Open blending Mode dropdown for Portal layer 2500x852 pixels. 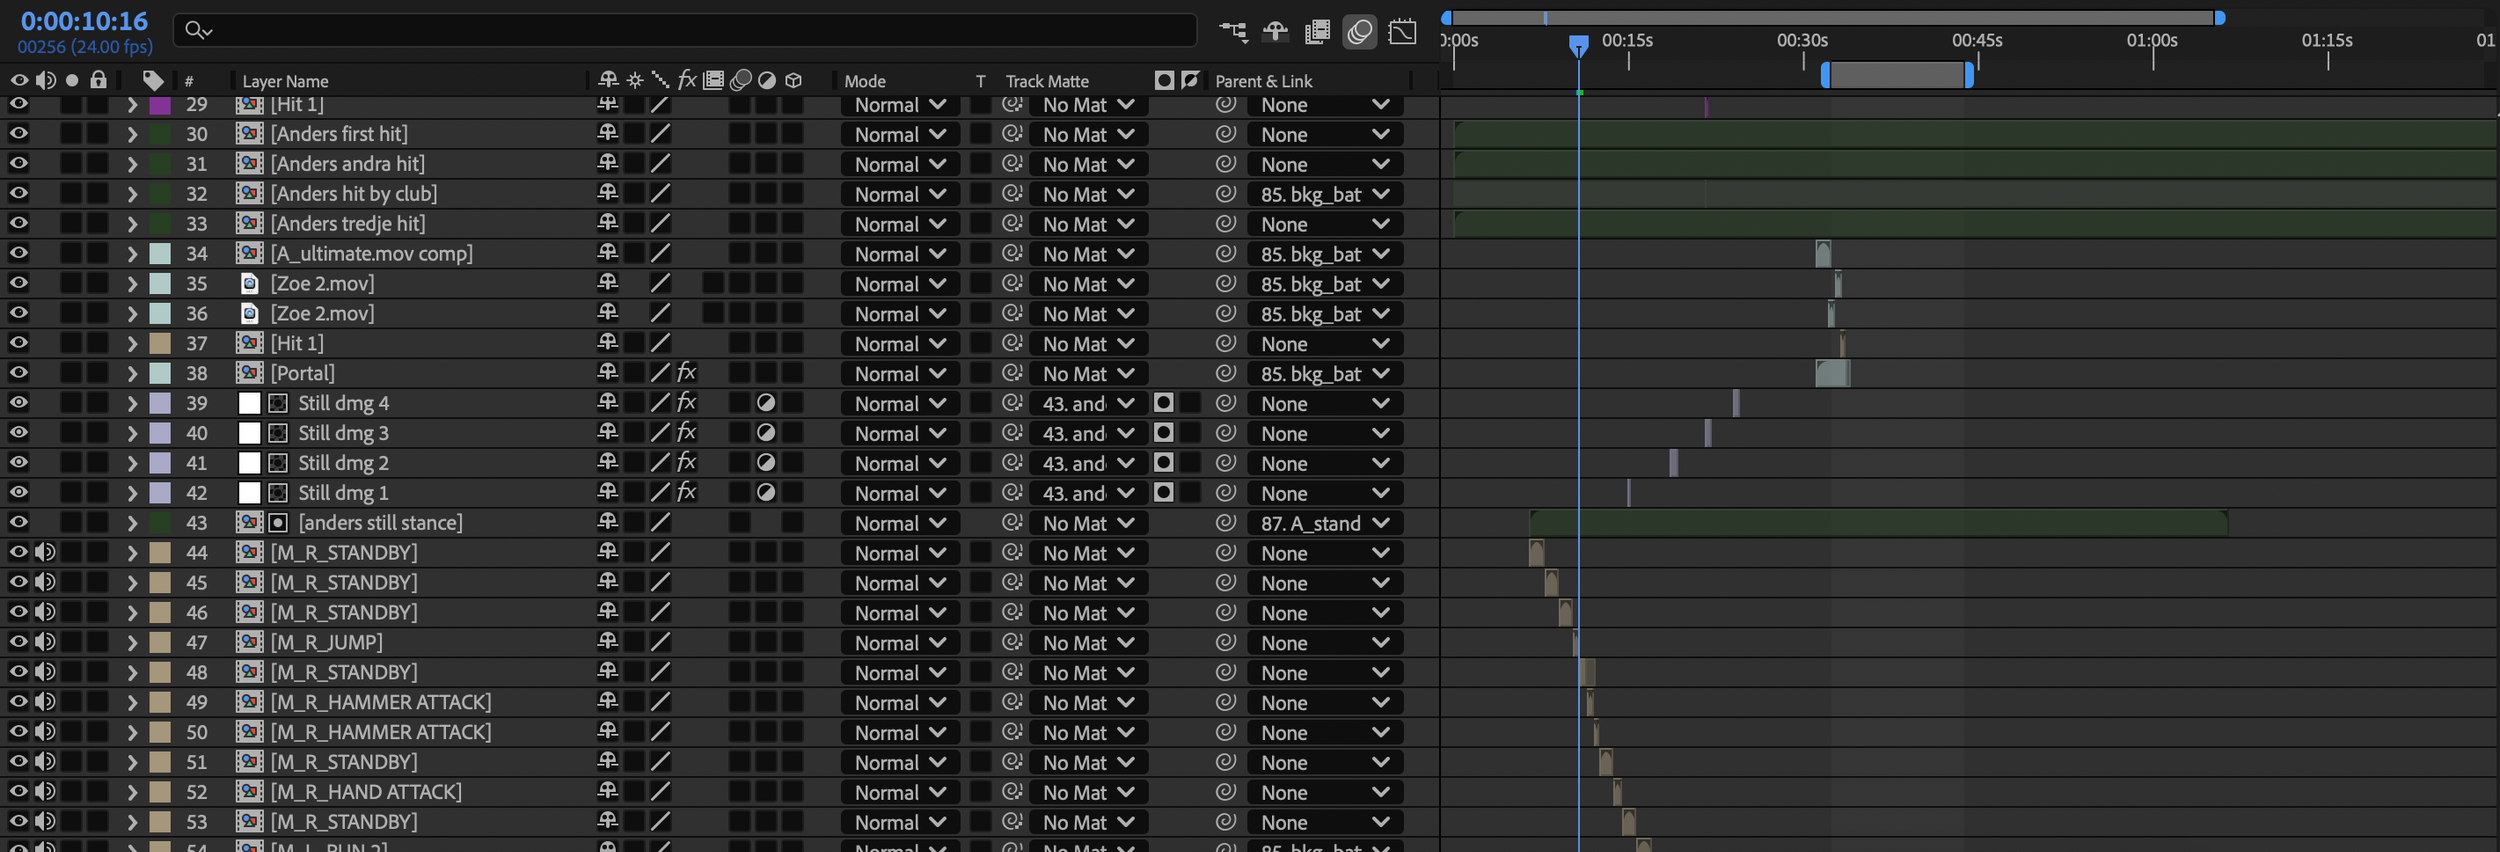900,373
